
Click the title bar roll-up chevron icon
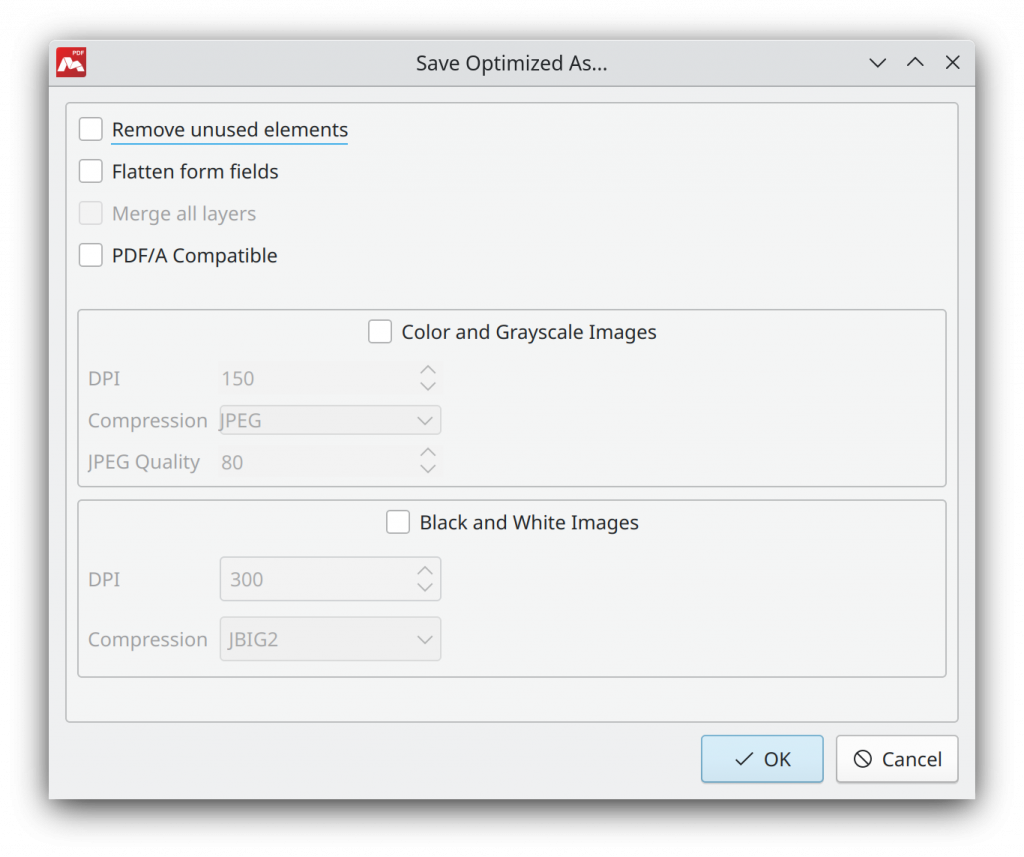(x=915, y=62)
